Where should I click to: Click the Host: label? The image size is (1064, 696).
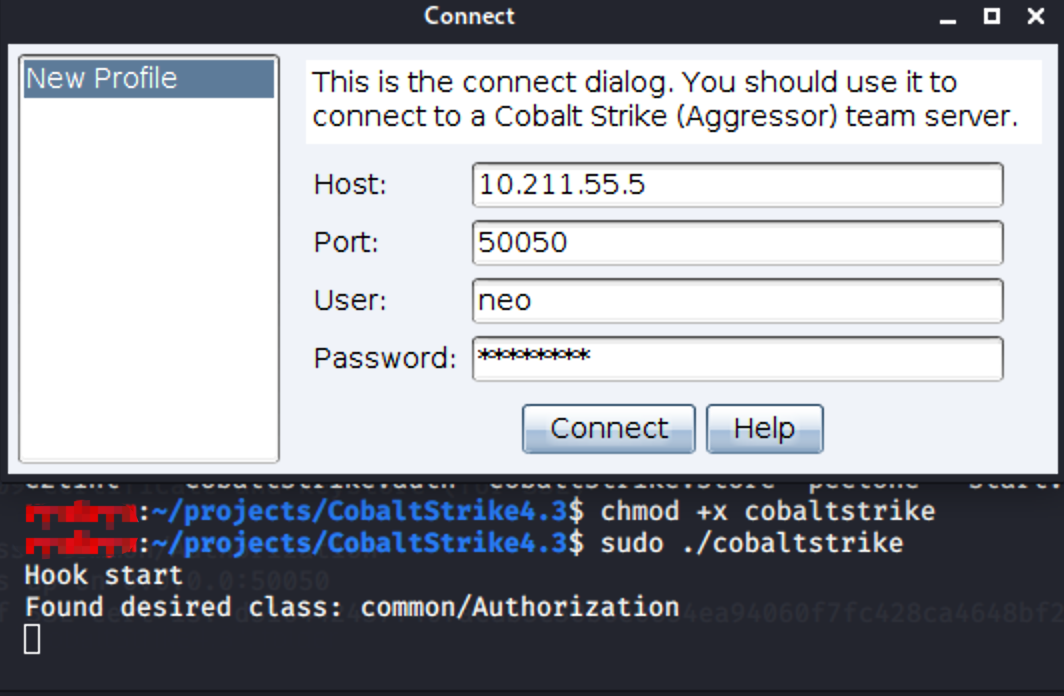[349, 185]
